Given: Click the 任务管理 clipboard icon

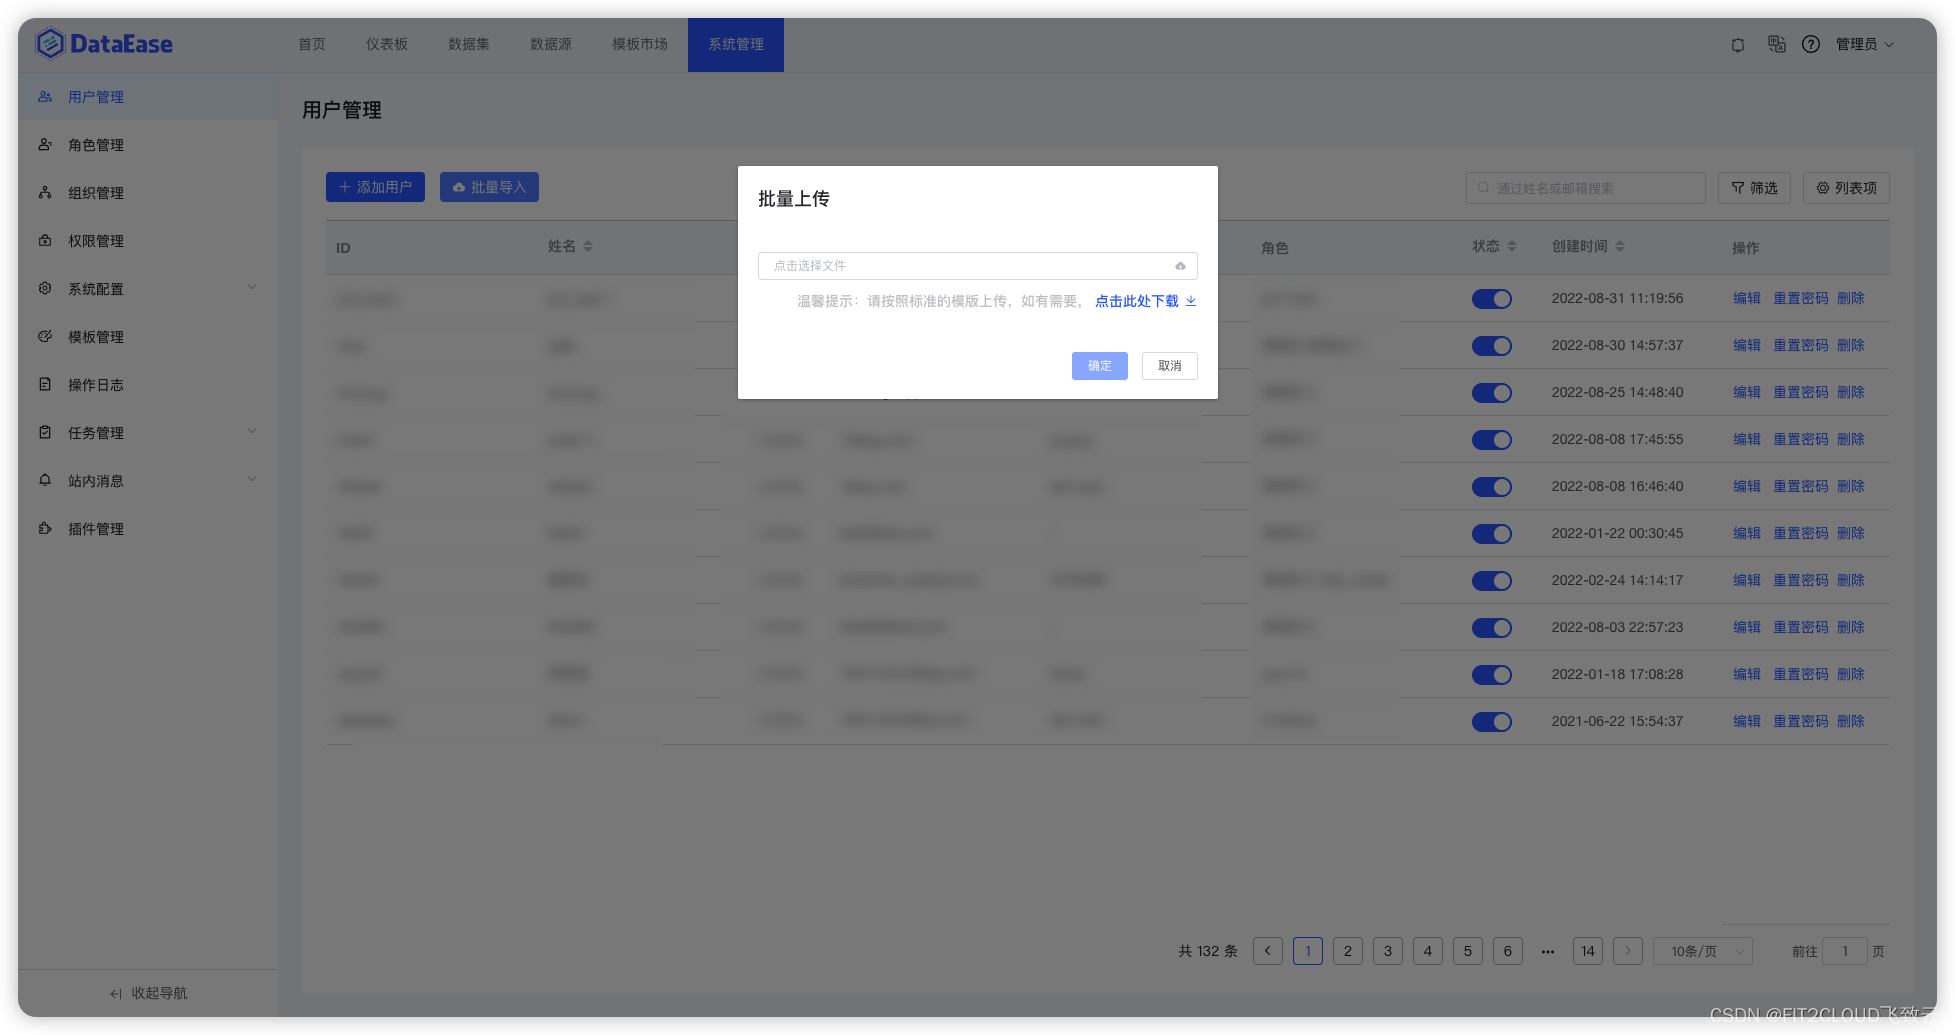Looking at the screenshot, I should point(45,432).
